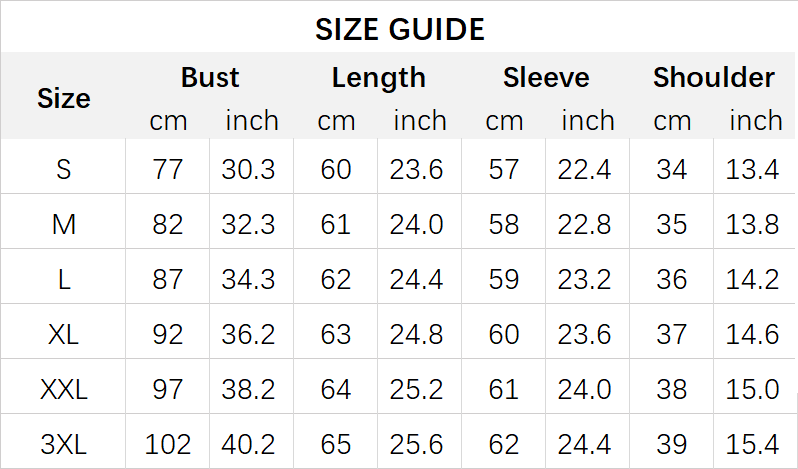Select the 3XL size row label

tap(63, 442)
